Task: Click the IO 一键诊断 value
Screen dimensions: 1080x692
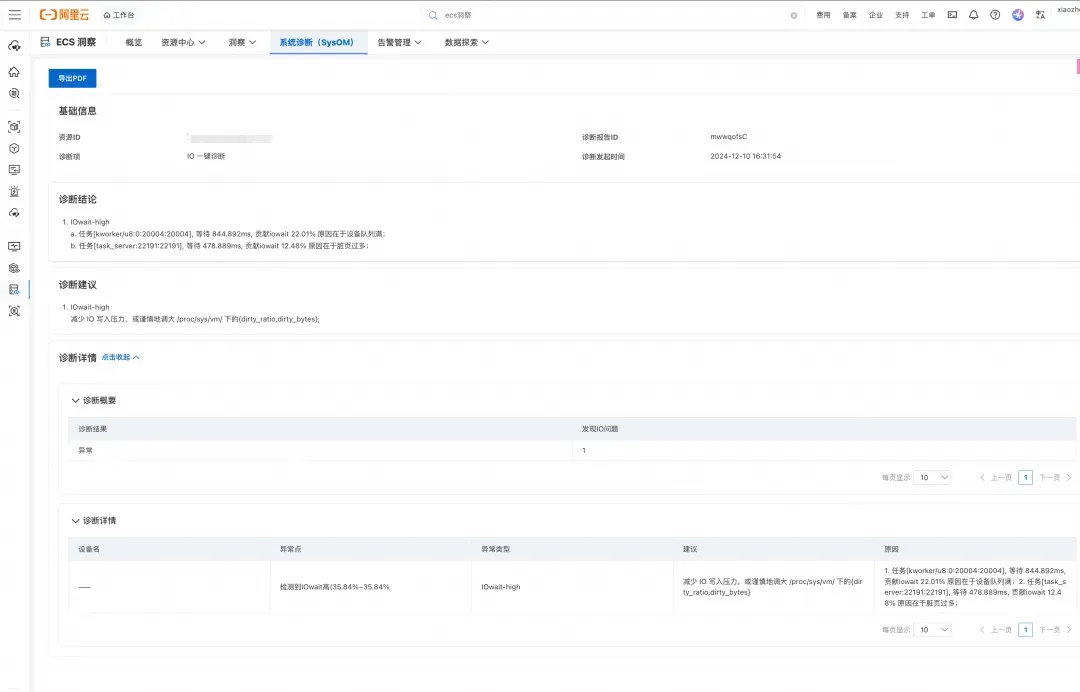Action: pyautogui.click(x=206, y=156)
